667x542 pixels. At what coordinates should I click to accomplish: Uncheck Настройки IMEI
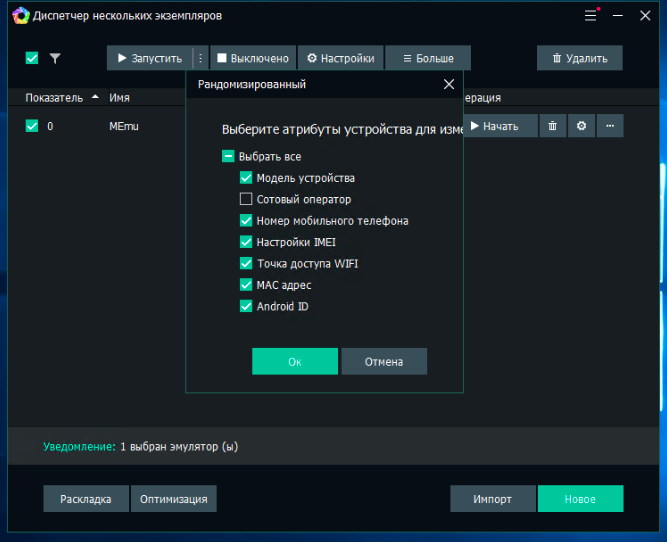tap(246, 242)
